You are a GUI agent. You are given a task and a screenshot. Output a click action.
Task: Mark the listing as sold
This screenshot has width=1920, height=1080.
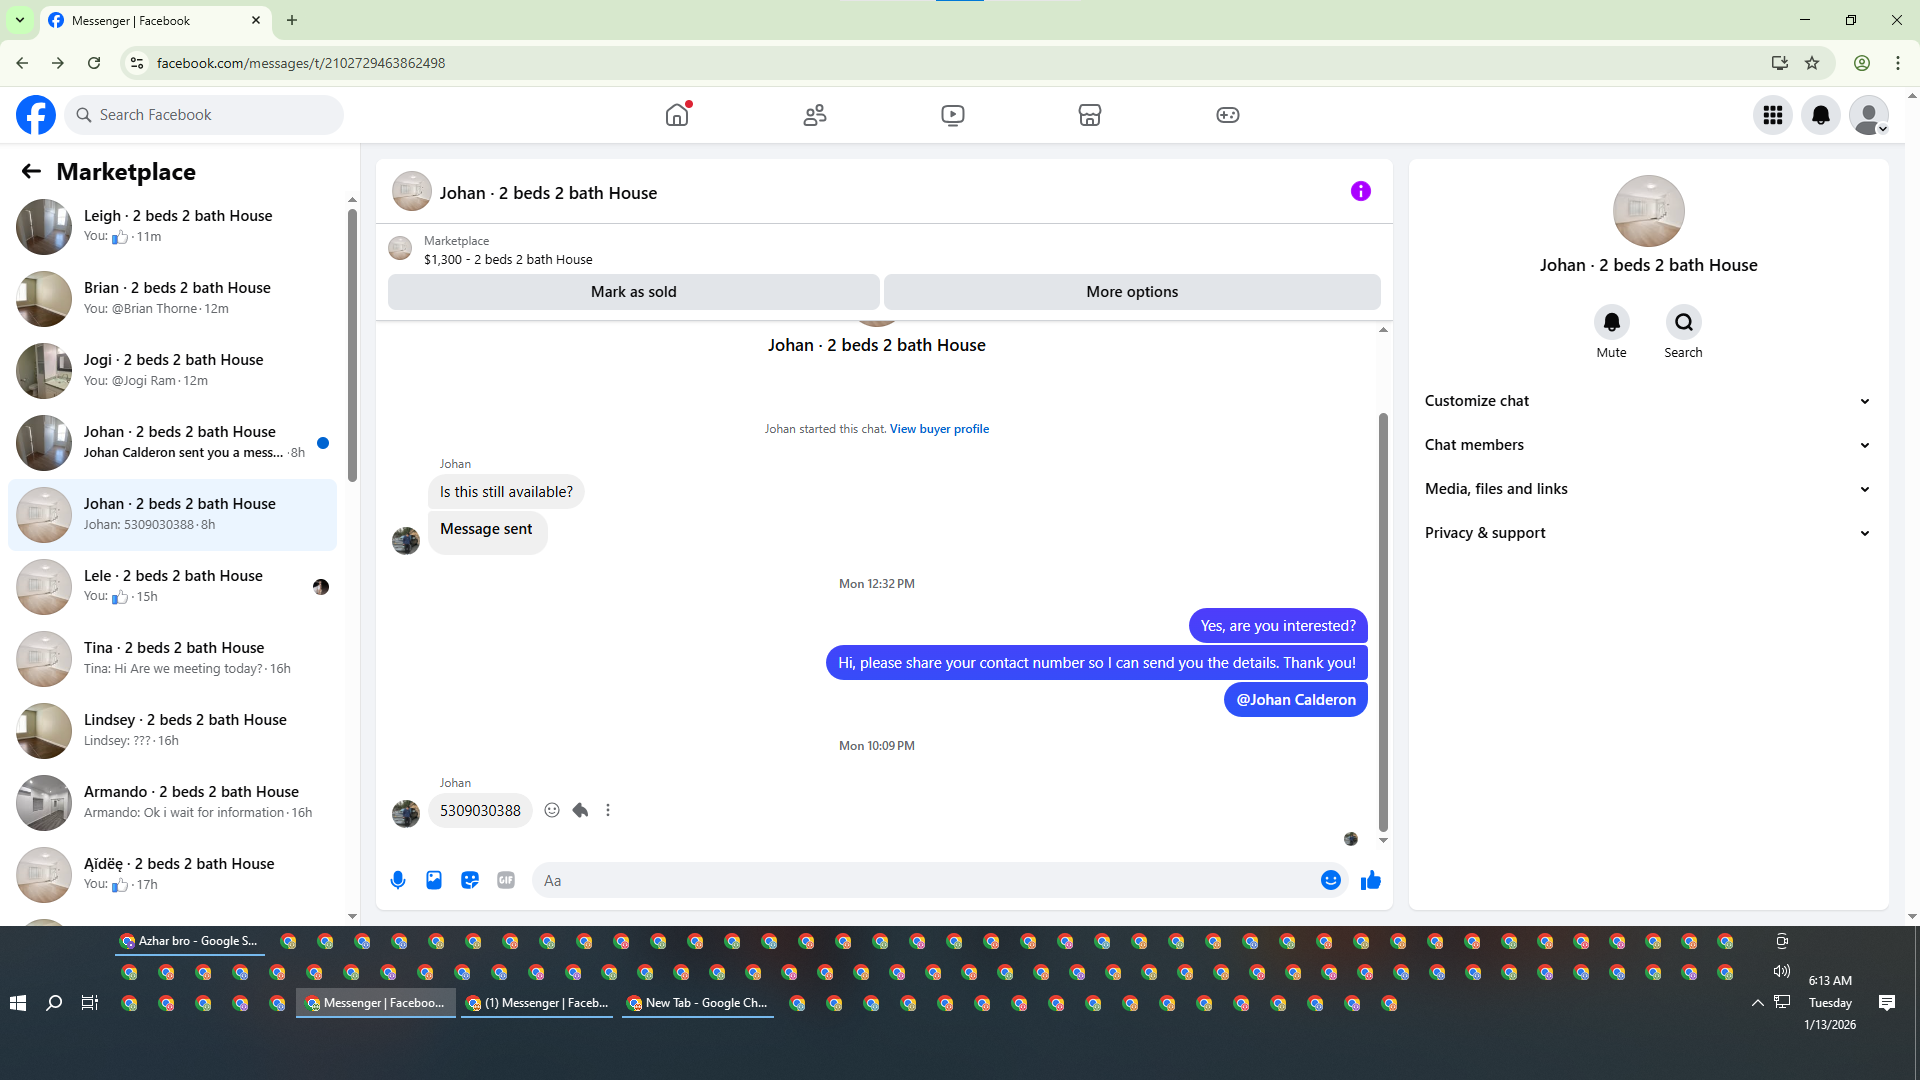tap(634, 292)
